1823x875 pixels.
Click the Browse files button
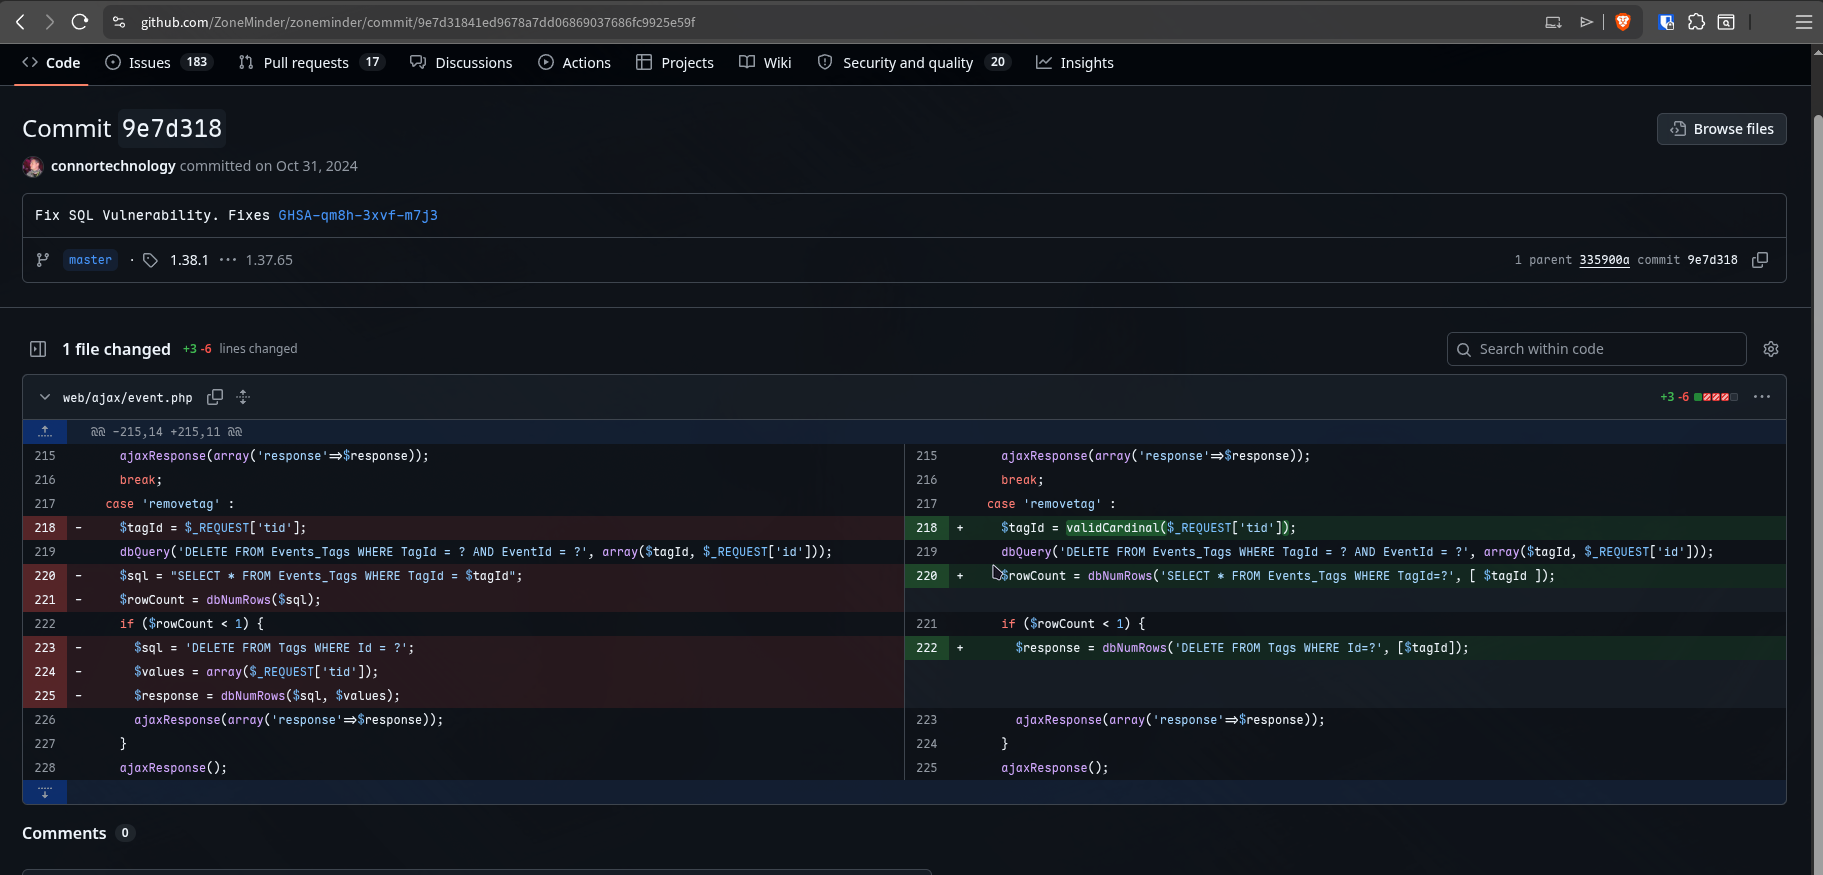[x=1722, y=129]
